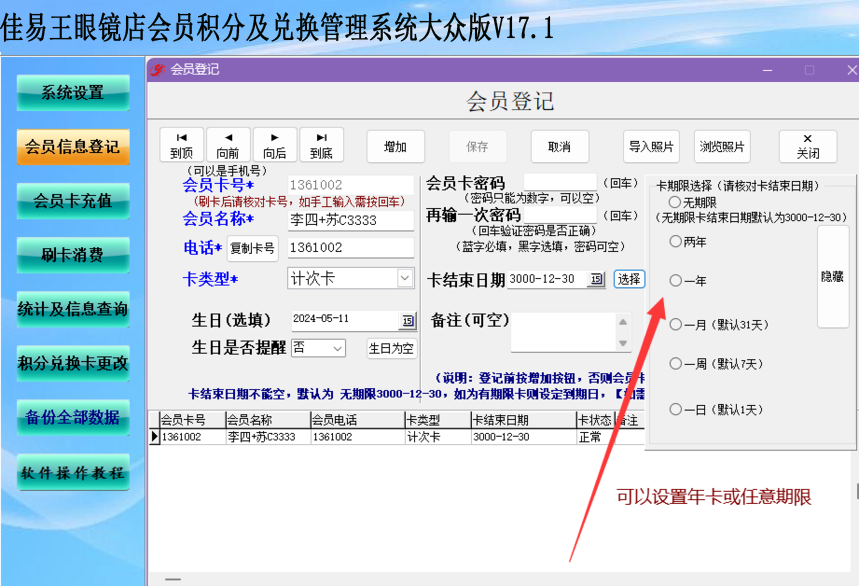Screen dimensions: 859x586
Task: Click the 生日为空 button
Action: (x=391, y=348)
